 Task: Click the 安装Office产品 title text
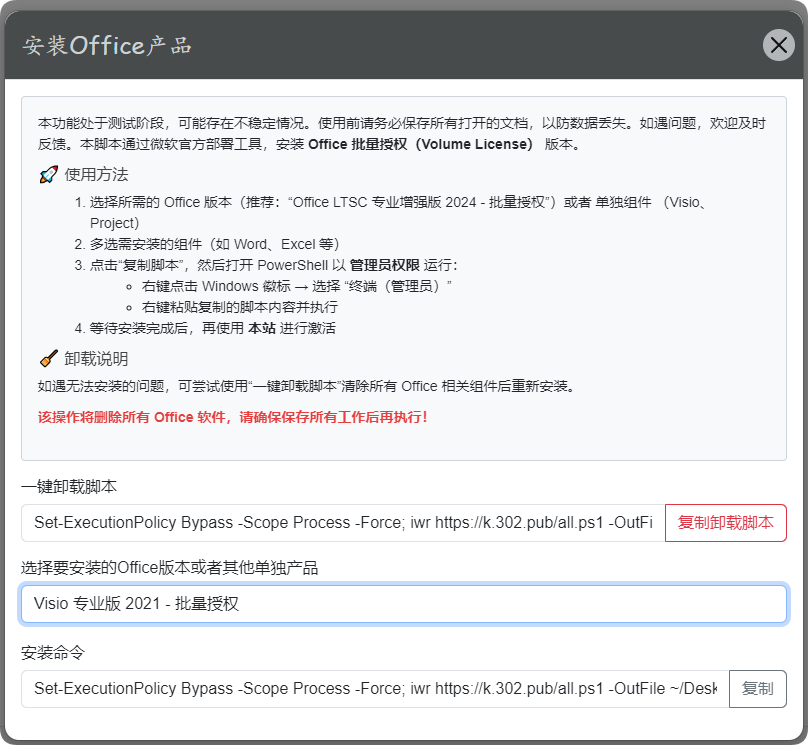(x=107, y=45)
